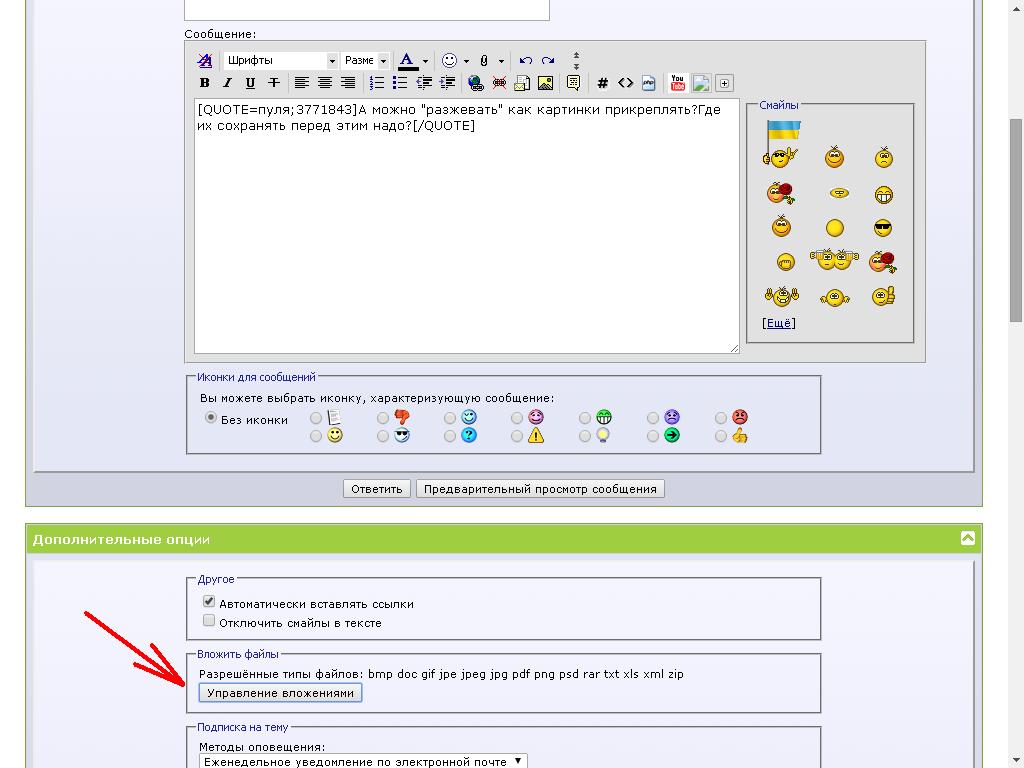Align text left
Viewport: 1024px width, 768px height.
coord(301,83)
